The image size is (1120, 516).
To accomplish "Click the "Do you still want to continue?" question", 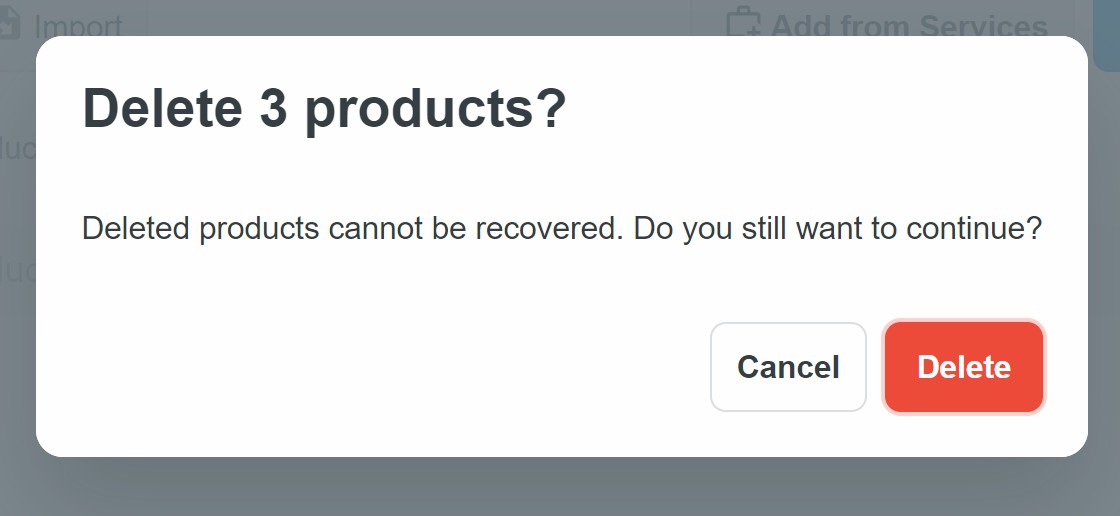I will [838, 229].
